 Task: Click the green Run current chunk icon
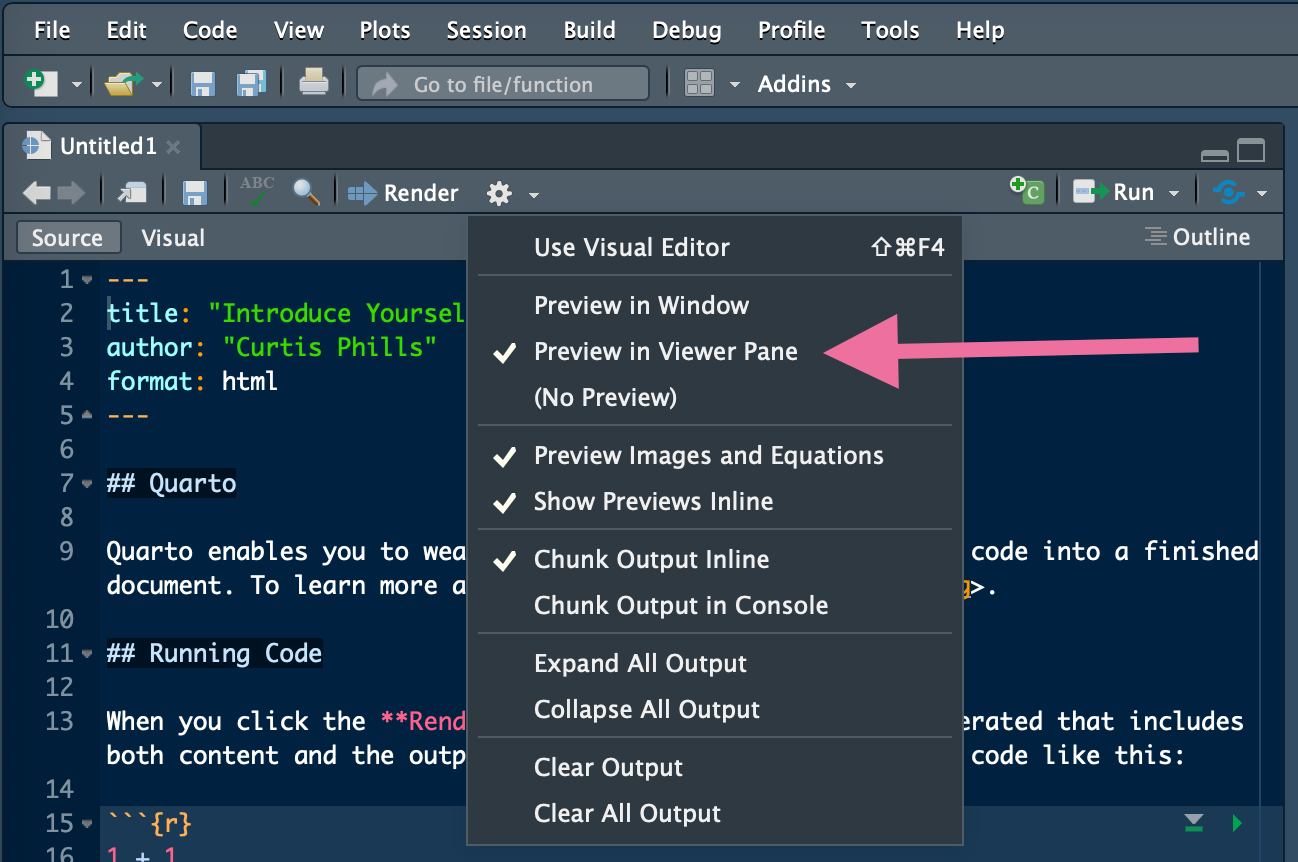click(1237, 823)
